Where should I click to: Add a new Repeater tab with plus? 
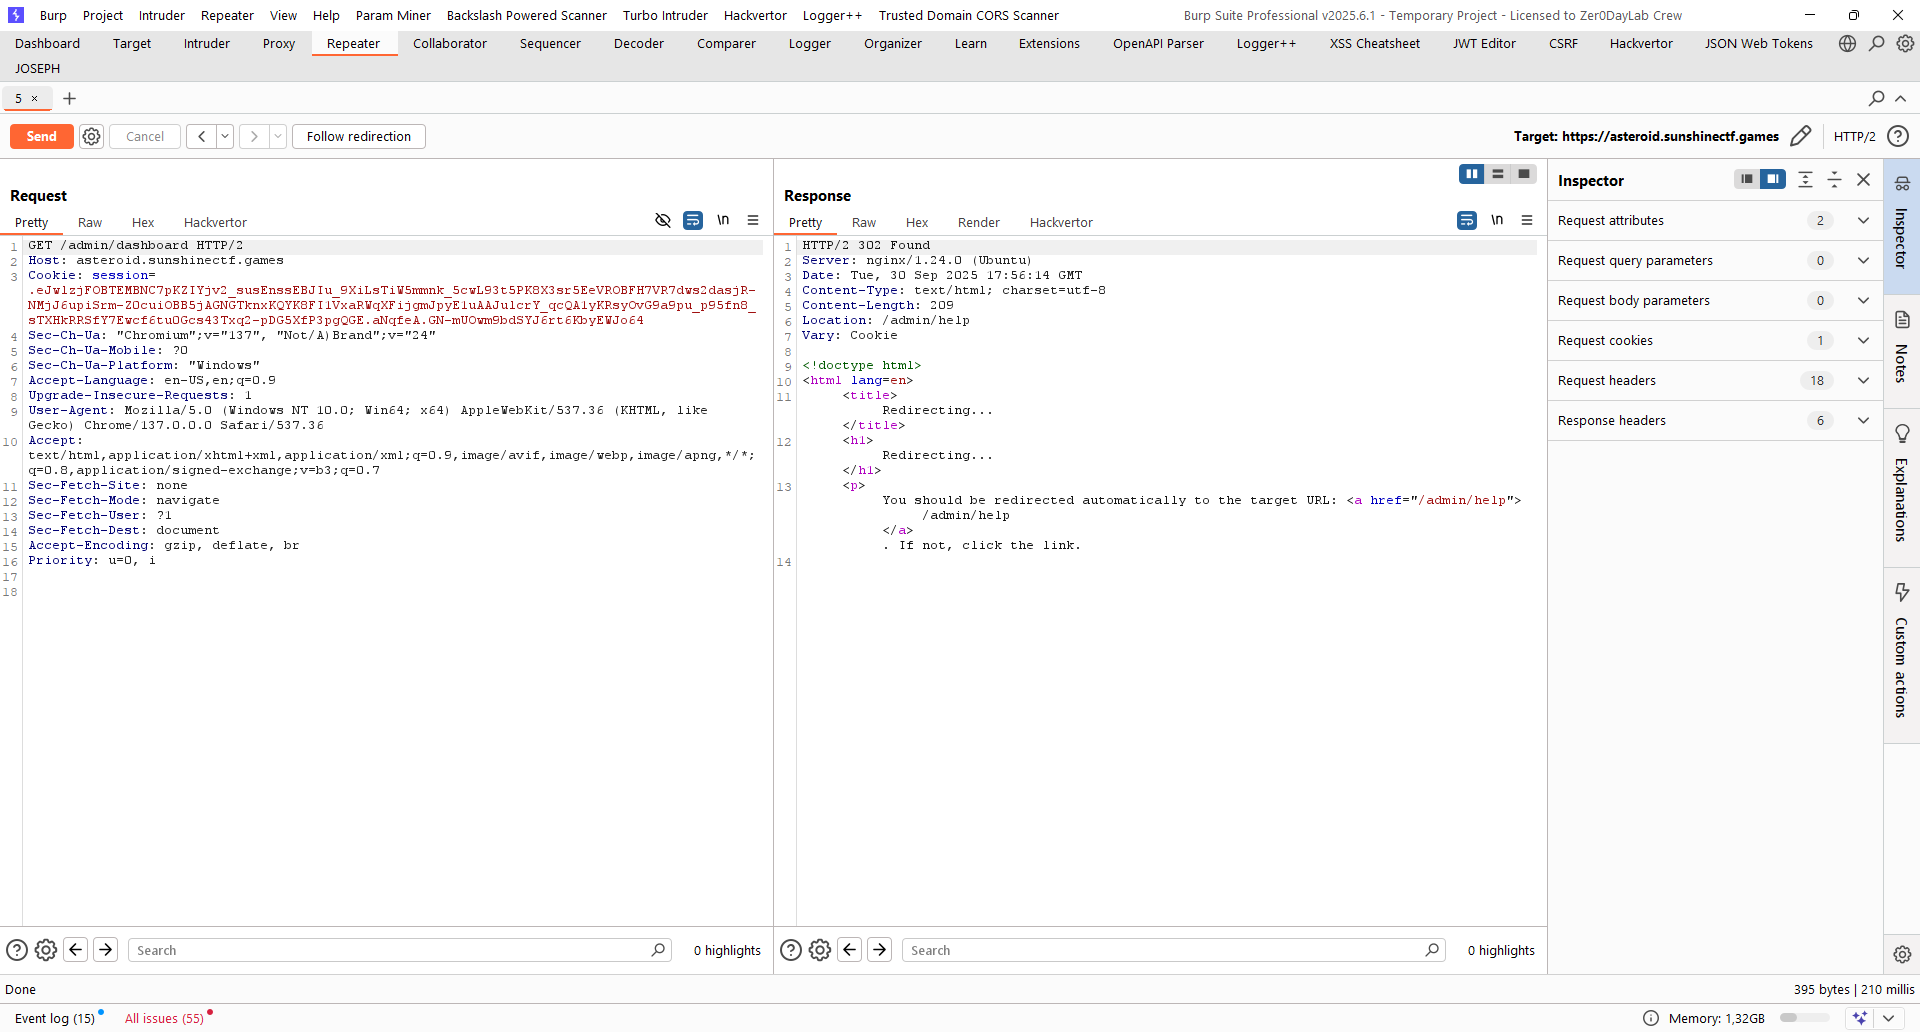pyautogui.click(x=69, y=98)
